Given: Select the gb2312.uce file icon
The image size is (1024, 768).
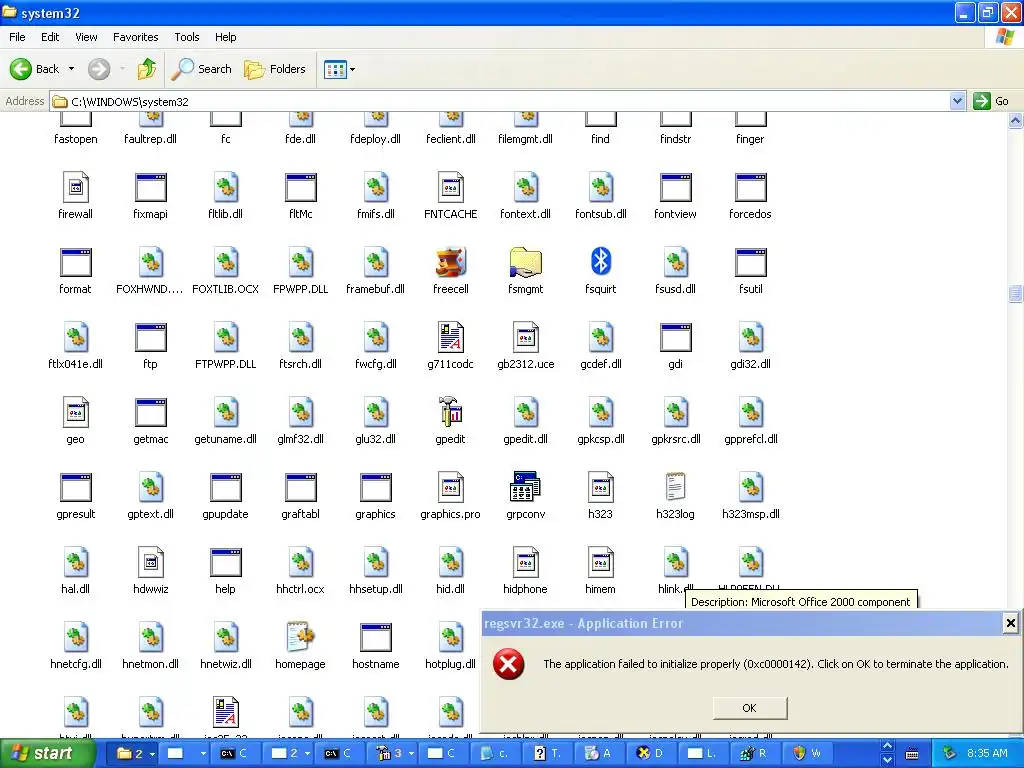Looking at the screenshot, I should (x=526, y=338).
